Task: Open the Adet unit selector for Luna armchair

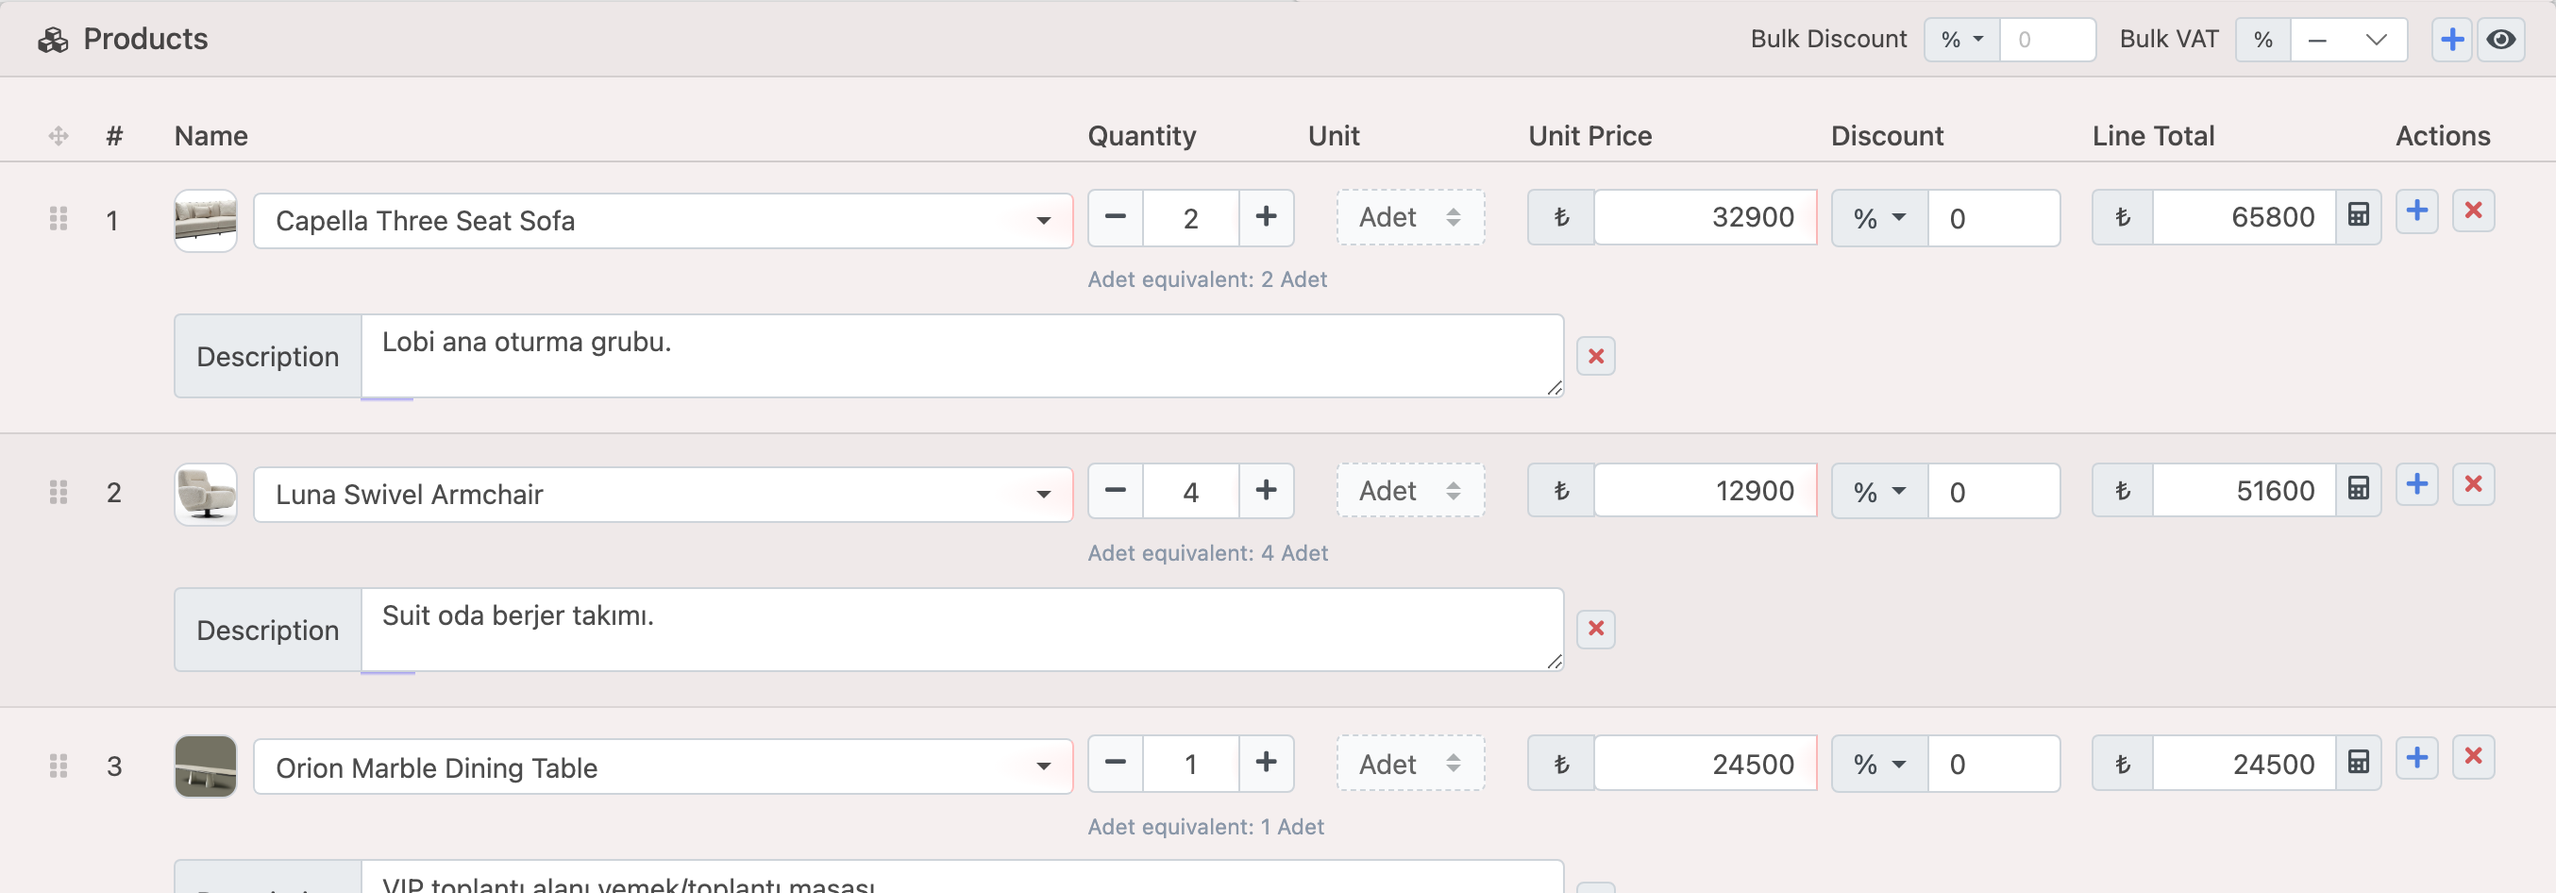Action: [1410, 491]
